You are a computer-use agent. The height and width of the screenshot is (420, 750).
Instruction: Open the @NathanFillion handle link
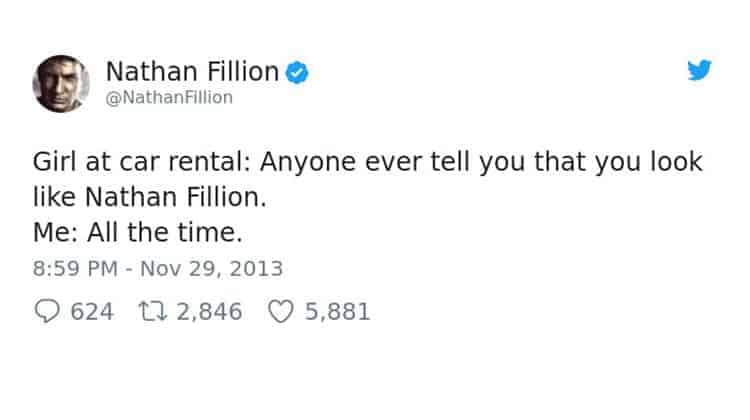point(168,97)
